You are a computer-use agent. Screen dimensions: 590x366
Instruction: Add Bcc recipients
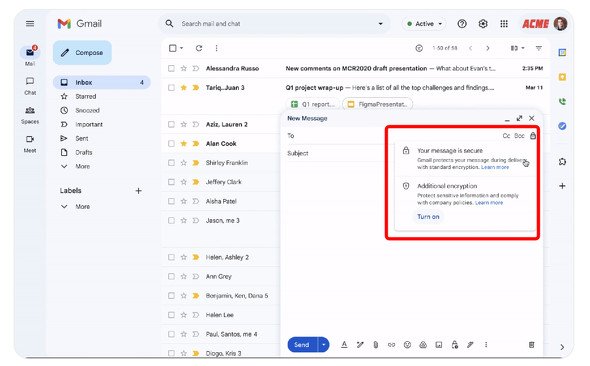(x=519, y=135)
